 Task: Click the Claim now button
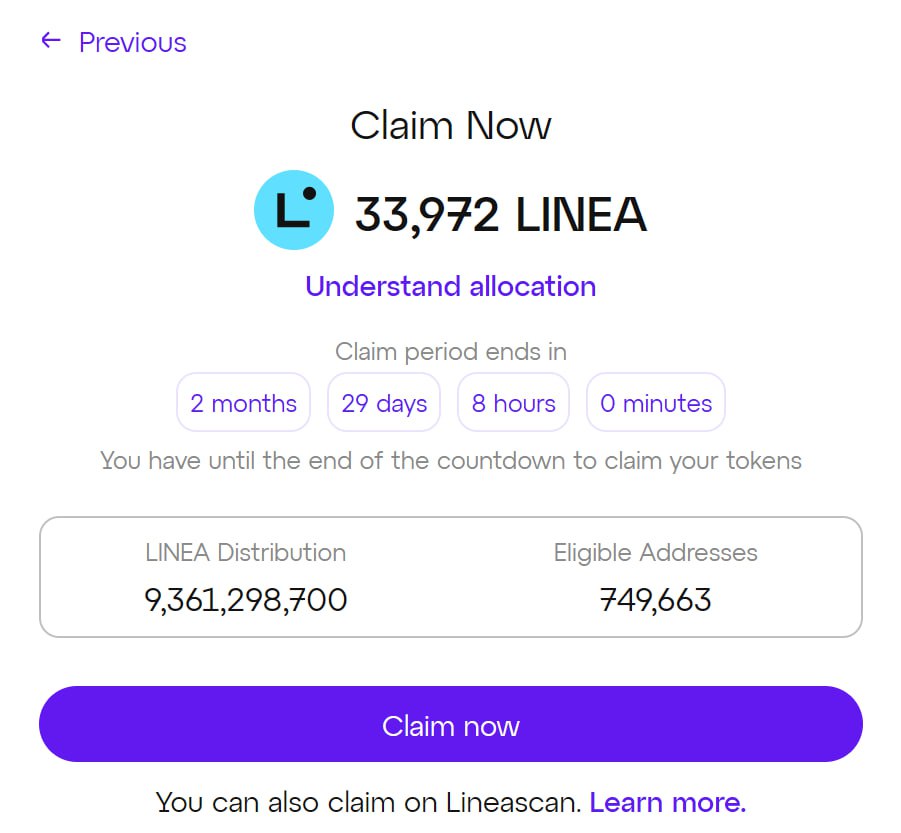click(450, 724)
